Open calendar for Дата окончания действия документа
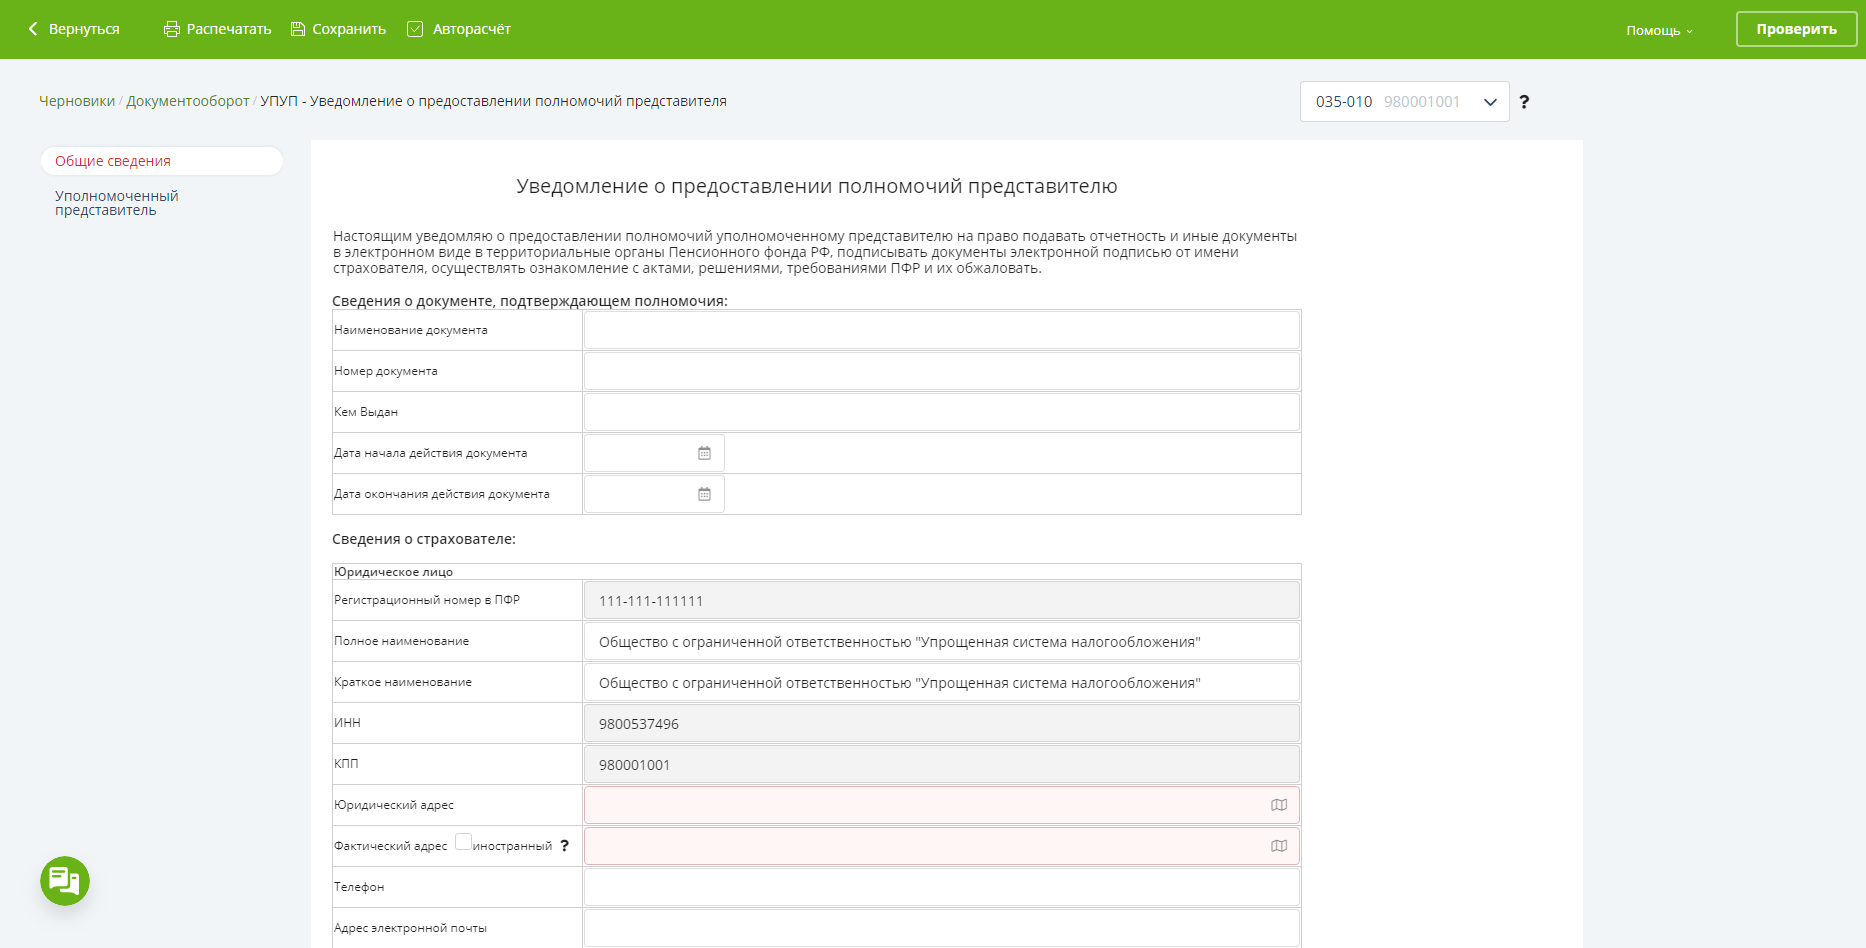Screen dimensions: 1866x948 click(x=704, y=494)
